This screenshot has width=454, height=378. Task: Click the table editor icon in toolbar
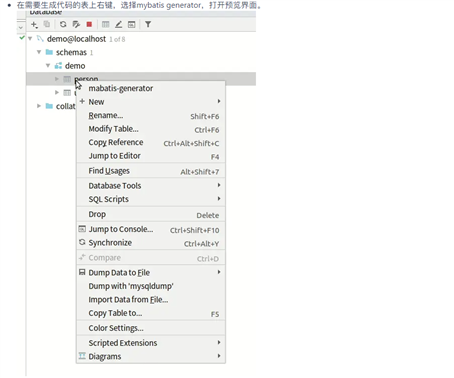[106, 24]
